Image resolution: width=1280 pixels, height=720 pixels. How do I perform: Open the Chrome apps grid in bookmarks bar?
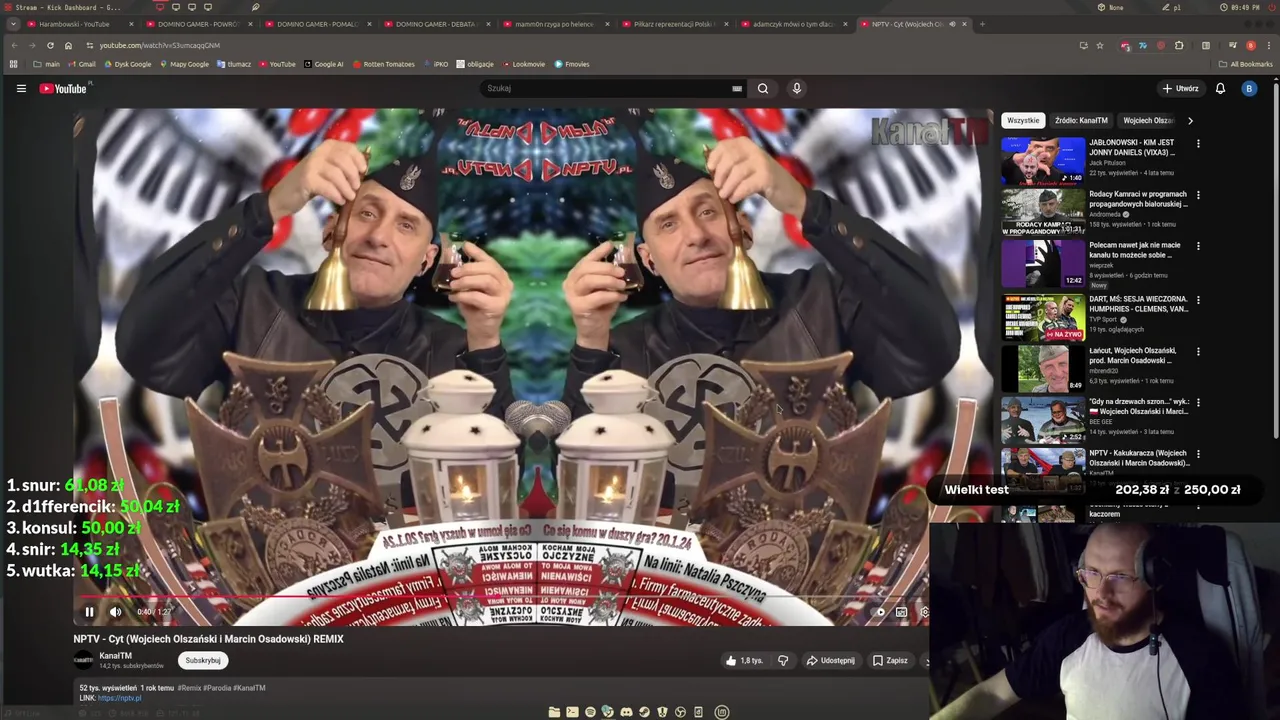point(13,64)
